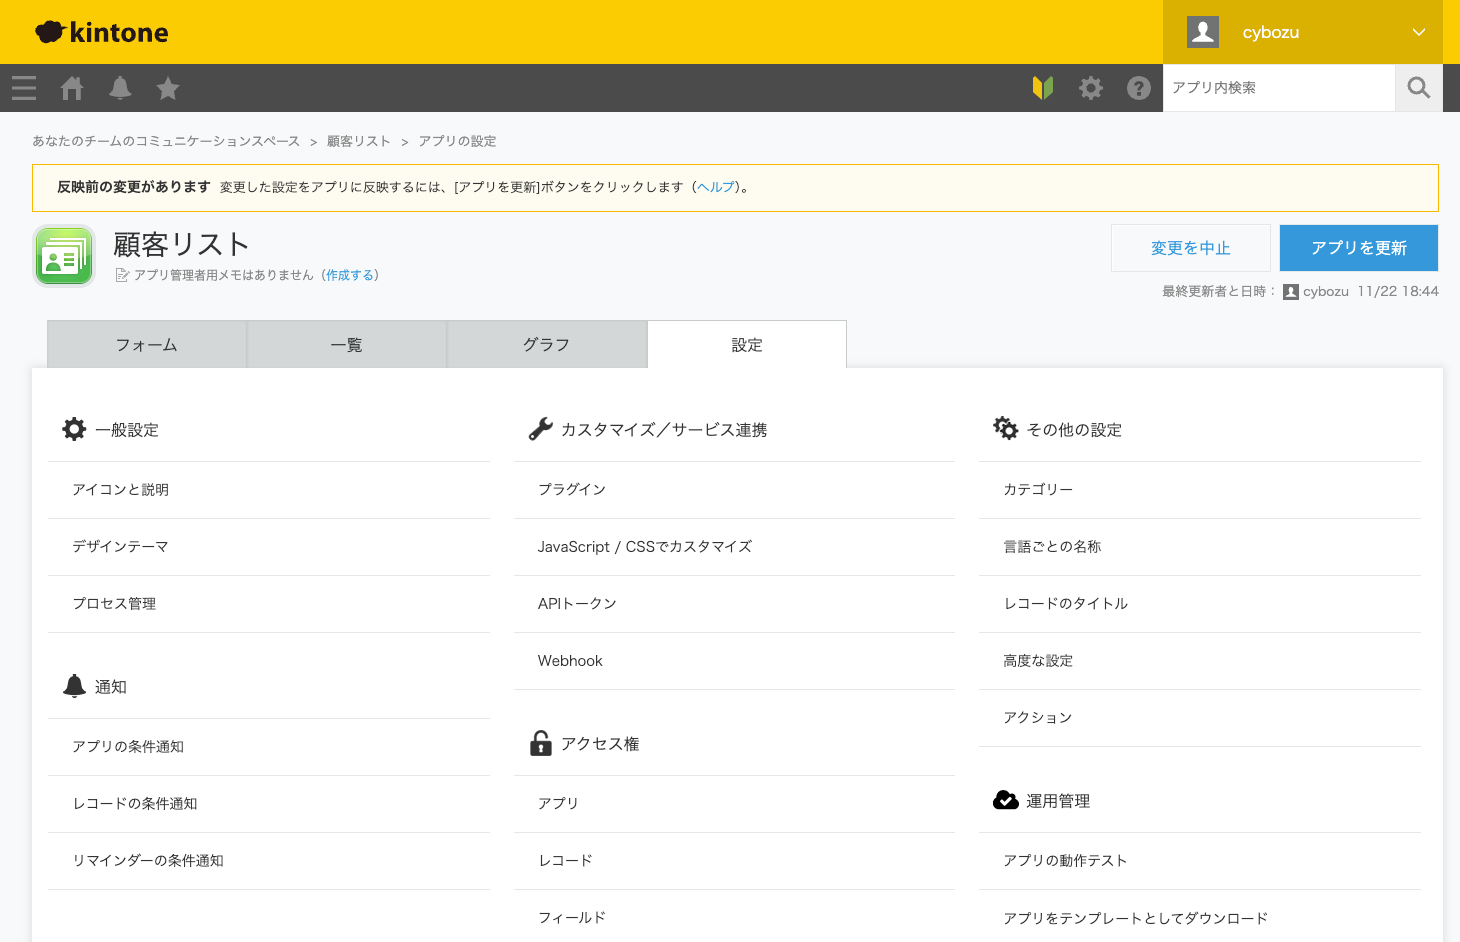Open 言語ごとの名称 settings
Viewport: 1460px width, 942px height.
[1200, 547]
